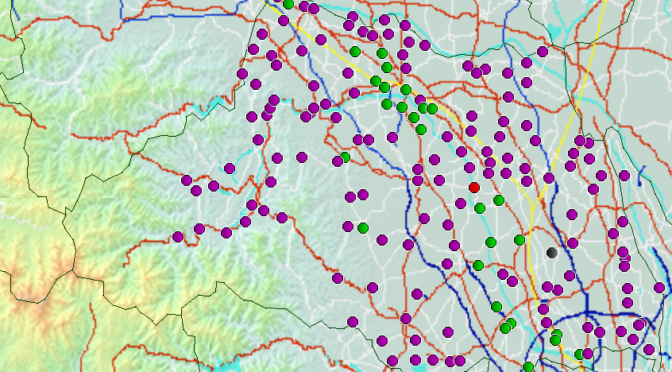Click the westernmost purple station marker
This screenshot has width=672, height=372.
coord(178,236)
